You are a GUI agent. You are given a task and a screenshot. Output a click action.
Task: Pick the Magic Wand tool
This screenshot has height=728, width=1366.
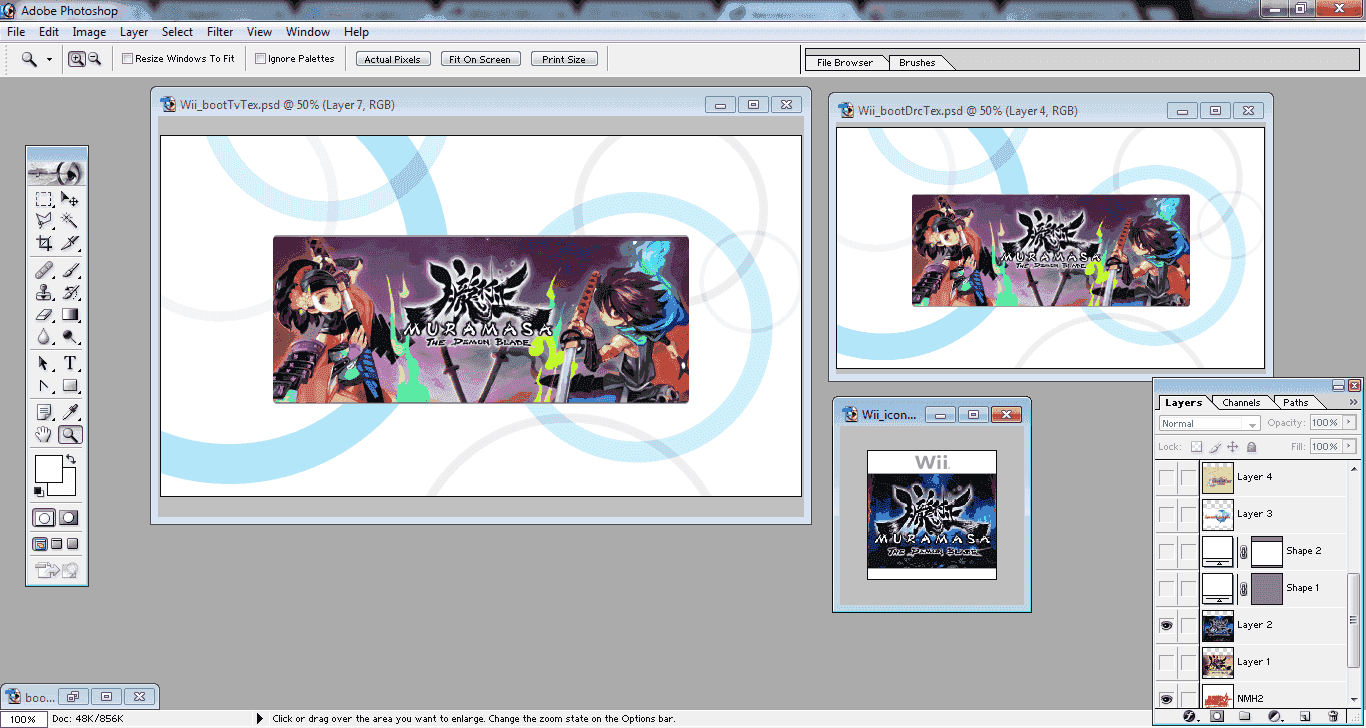click(x=70, y=220)
